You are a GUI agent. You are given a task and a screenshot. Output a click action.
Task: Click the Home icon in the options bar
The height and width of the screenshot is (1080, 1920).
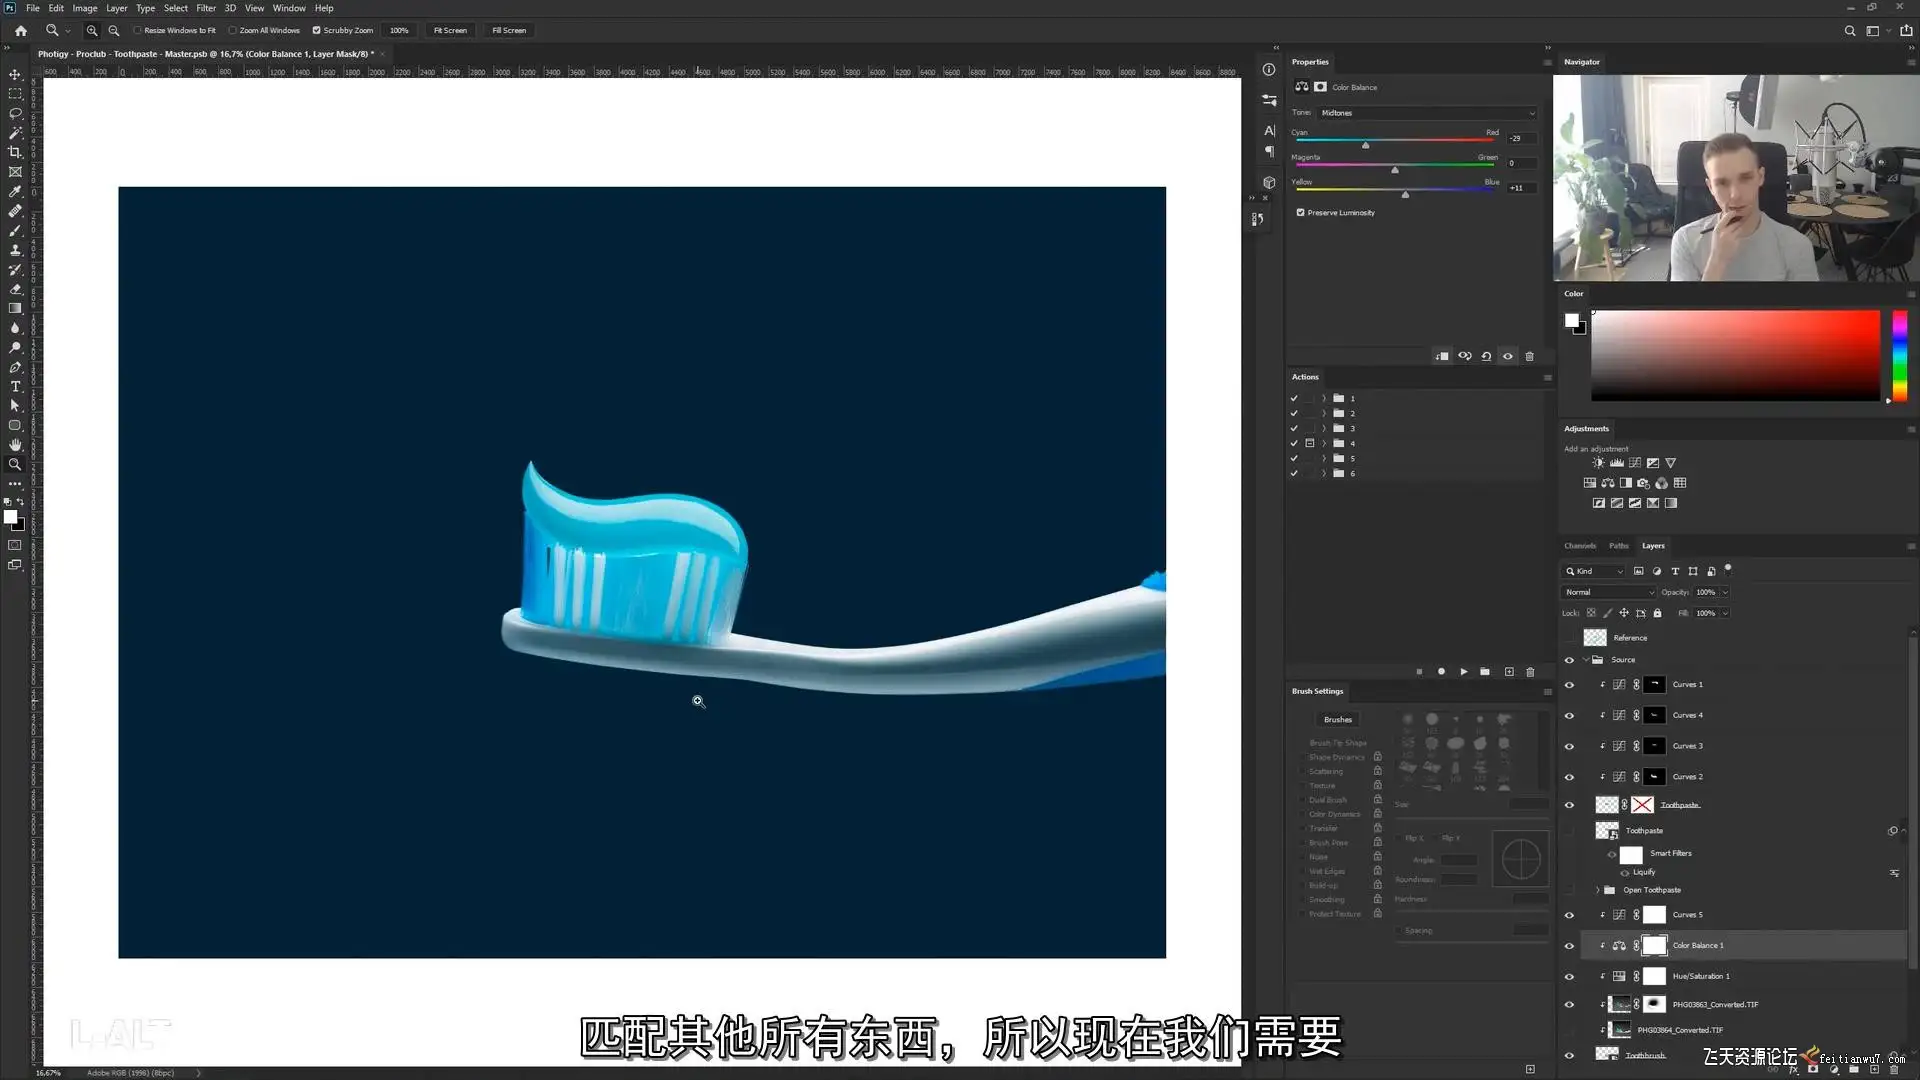tap(21, 30)
